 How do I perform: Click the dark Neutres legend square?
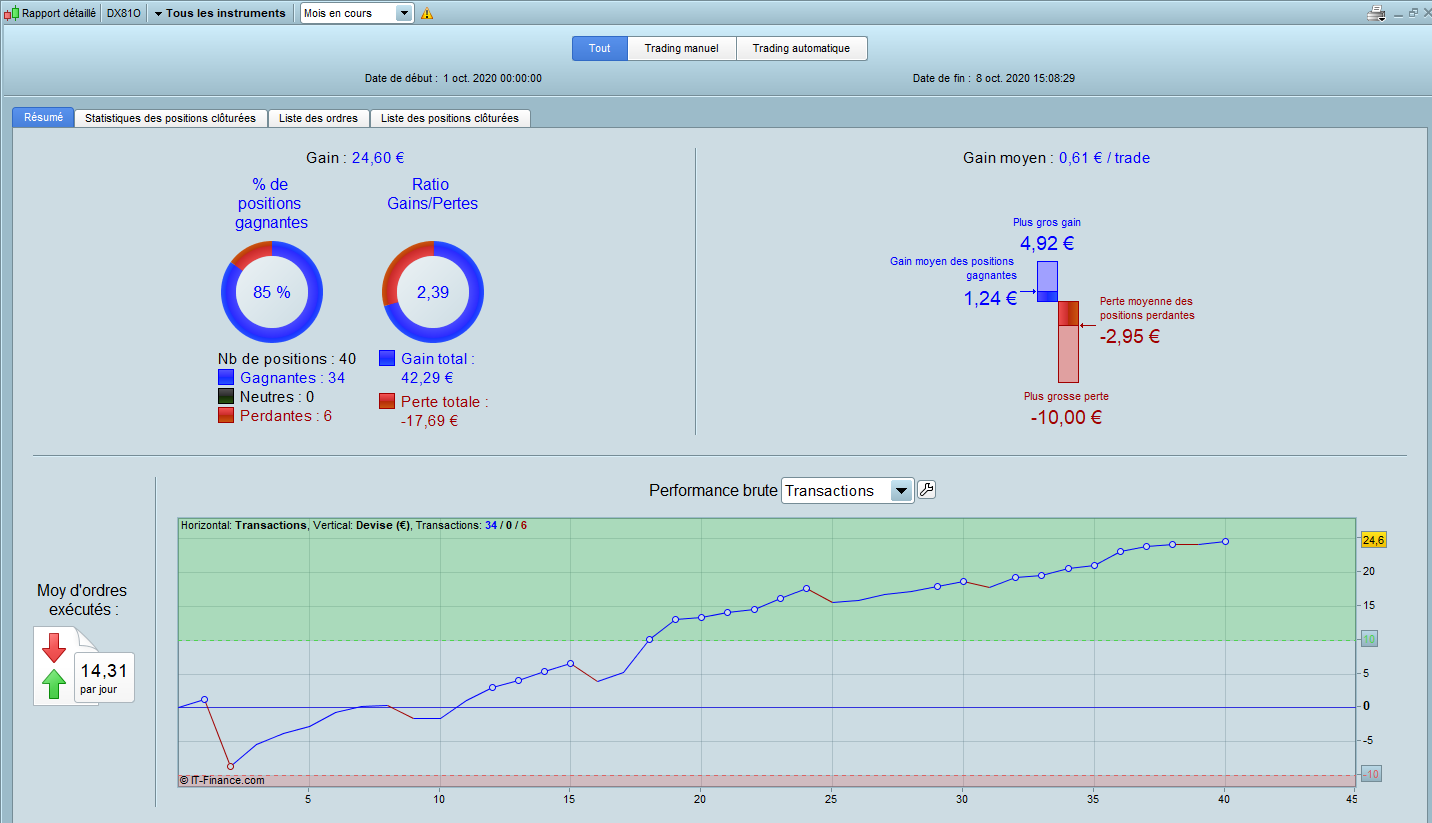click(x=226, y=397)
